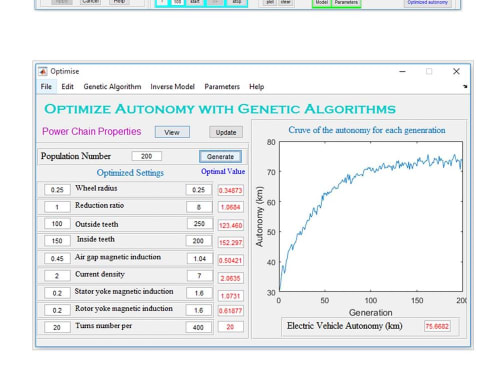Click the Electric Vehicle Autonomy value 75.6682
Viewport: 500px width, 375px height.
[x=437, y=326]
